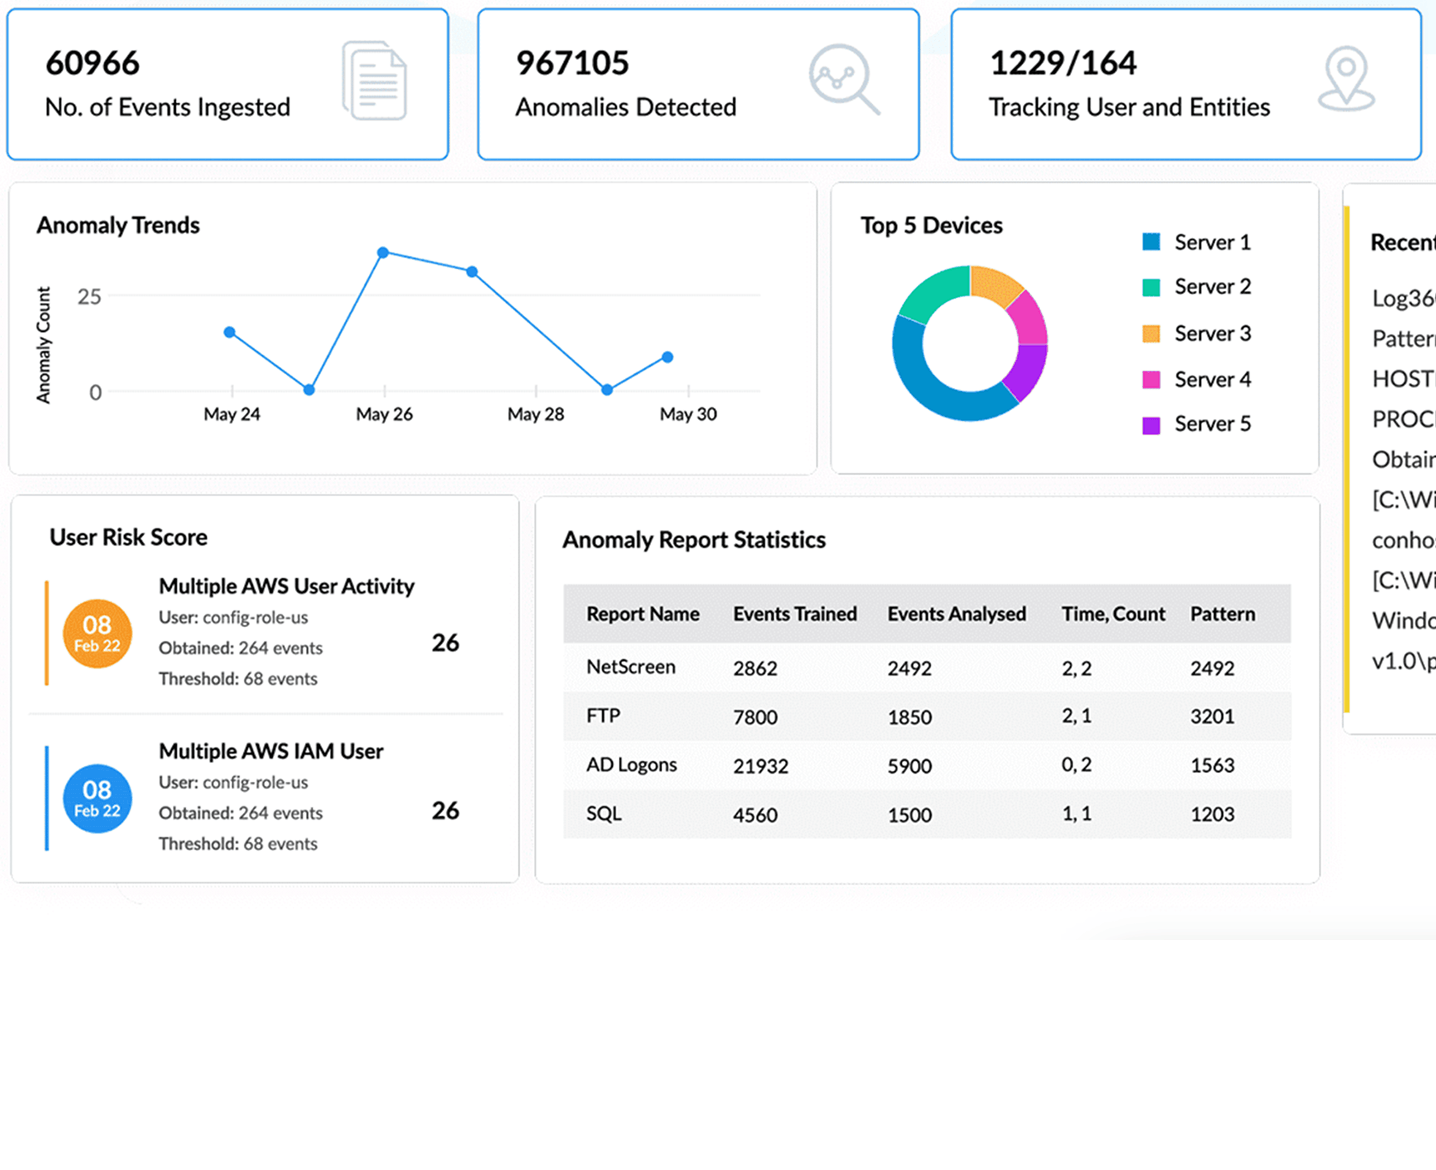Image resolution: width=1436 pixels, height=1170 pixels.
Task: Open the Multiple AWS IAM User title
Action: pos(271,751)
